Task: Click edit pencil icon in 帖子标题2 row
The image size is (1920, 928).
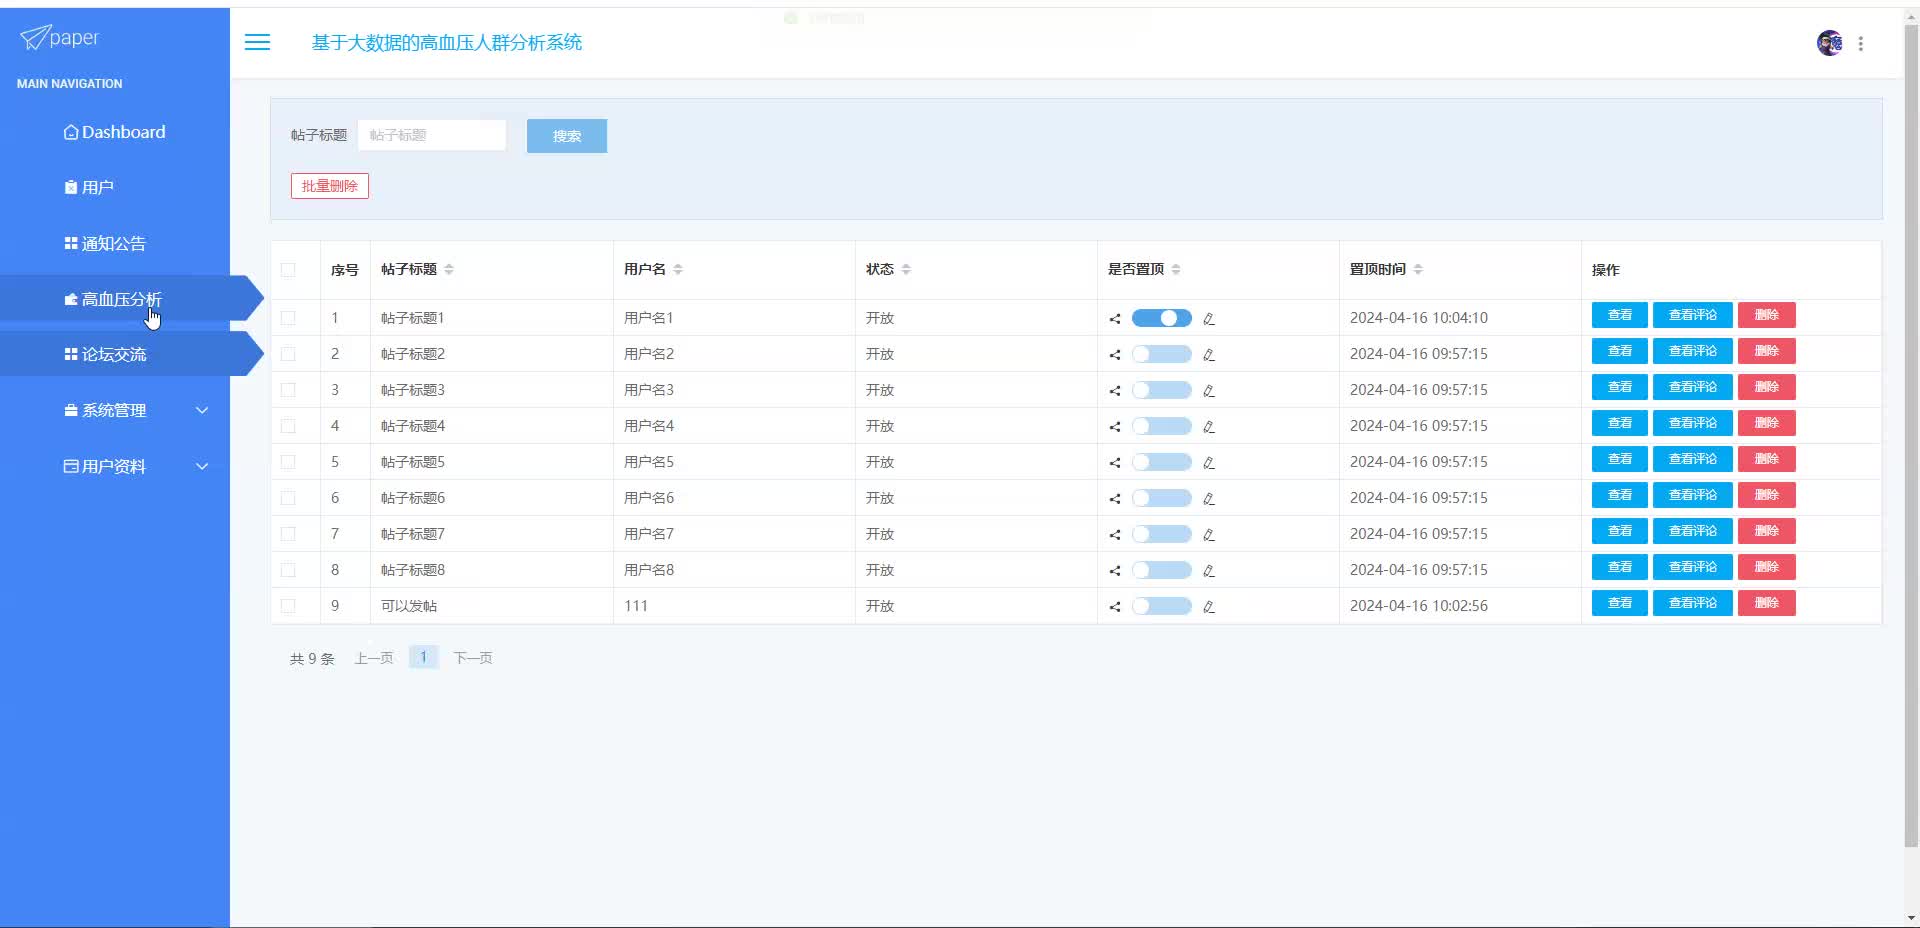Action: 1208,355
